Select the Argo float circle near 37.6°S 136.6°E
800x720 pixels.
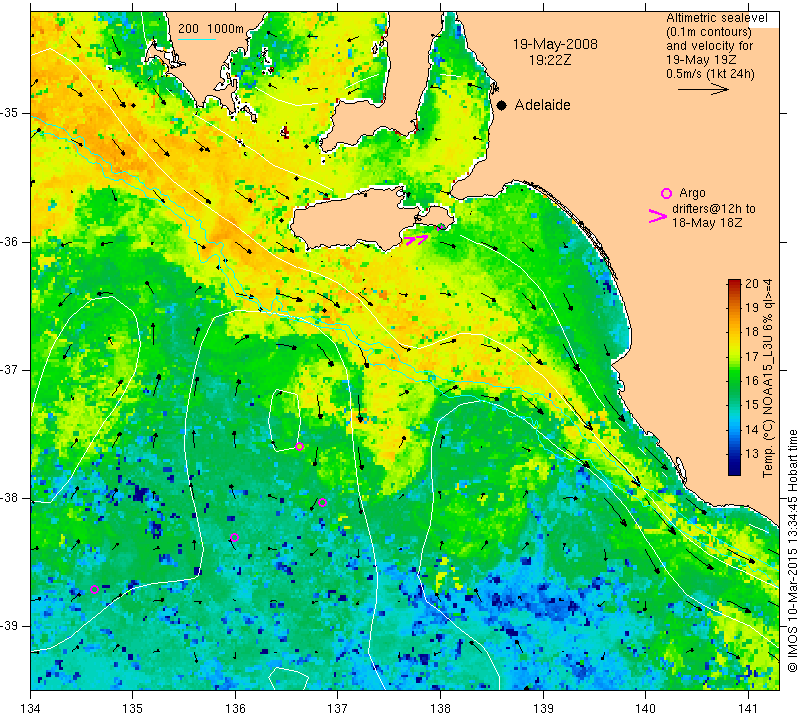tap(299, 446)
